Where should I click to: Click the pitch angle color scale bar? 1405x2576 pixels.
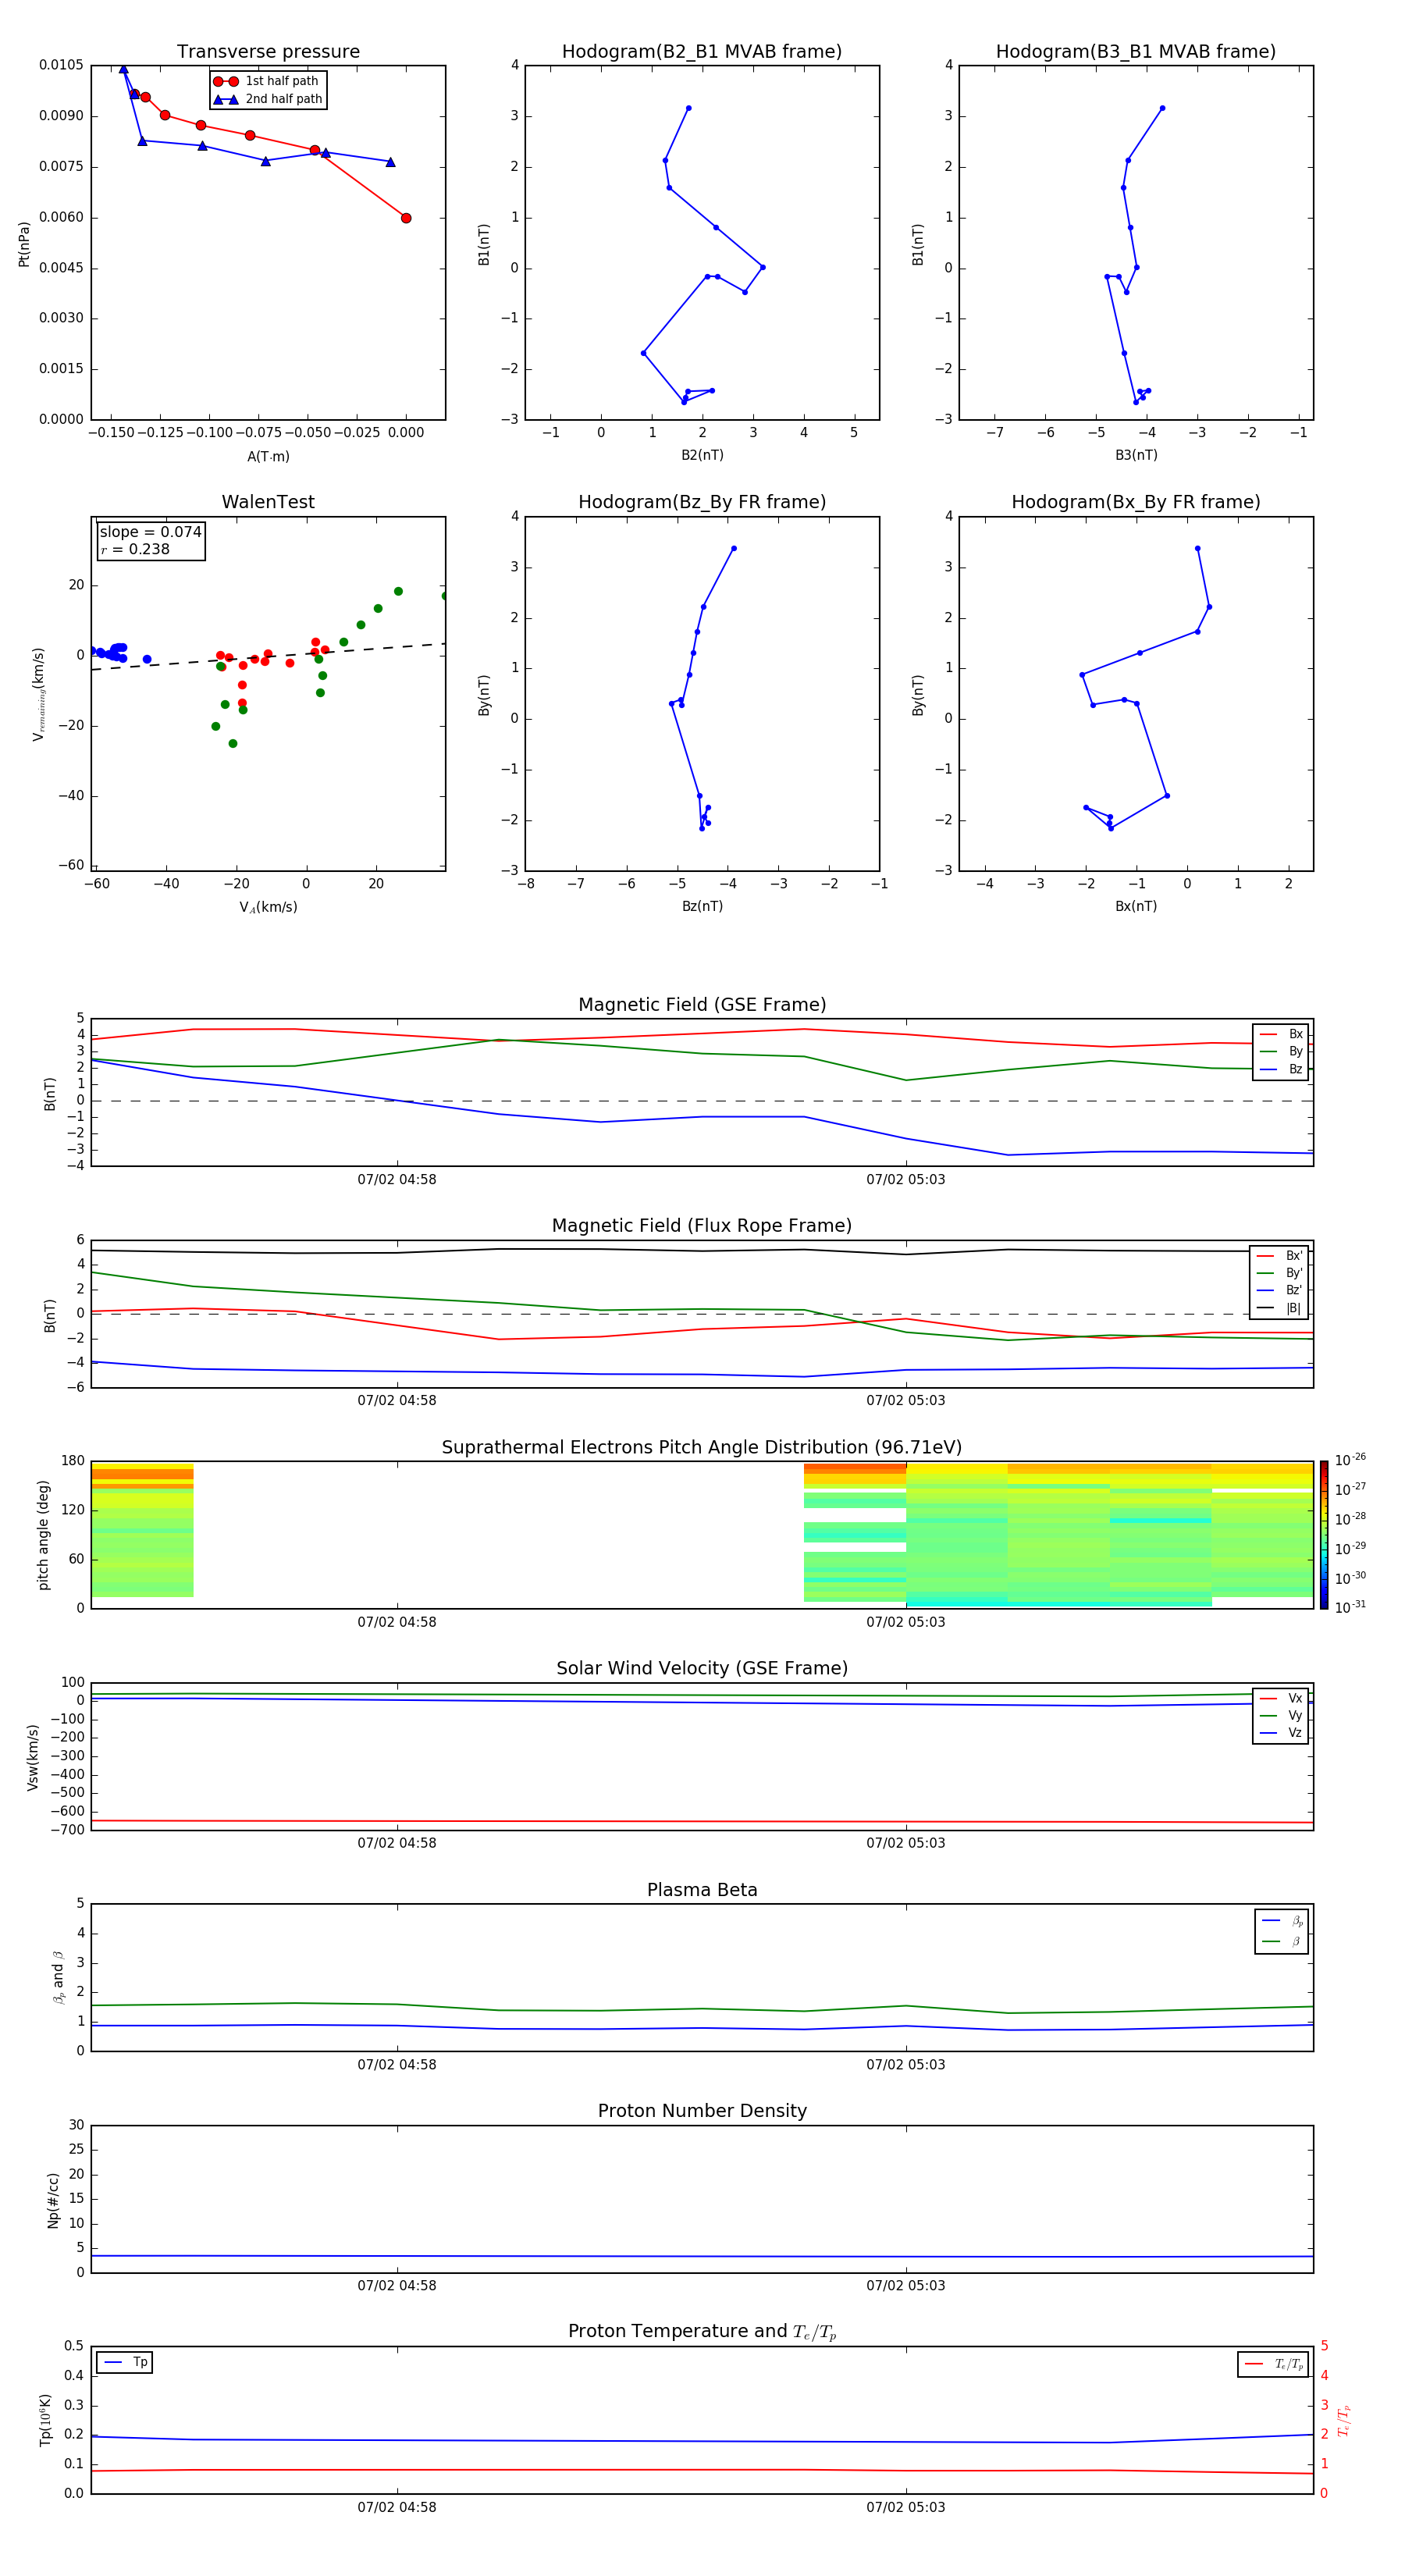click(1324, 1535)
